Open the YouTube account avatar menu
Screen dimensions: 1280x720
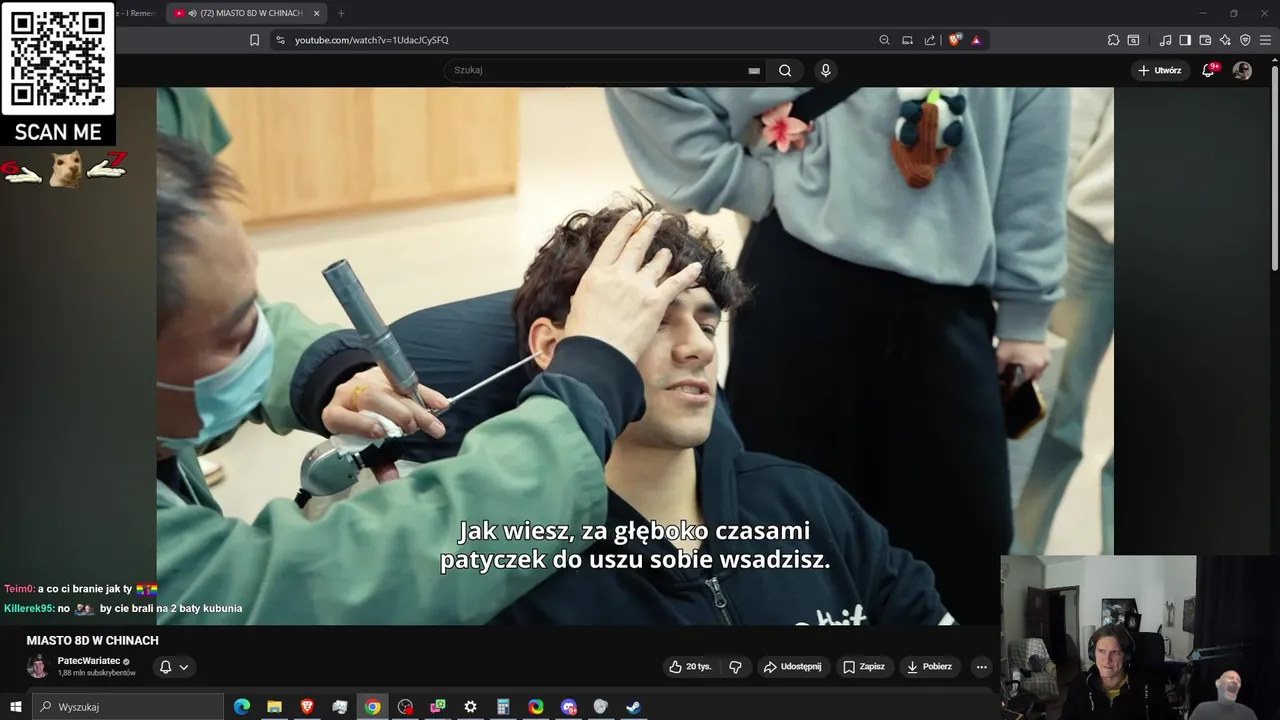coord(1242,70)
